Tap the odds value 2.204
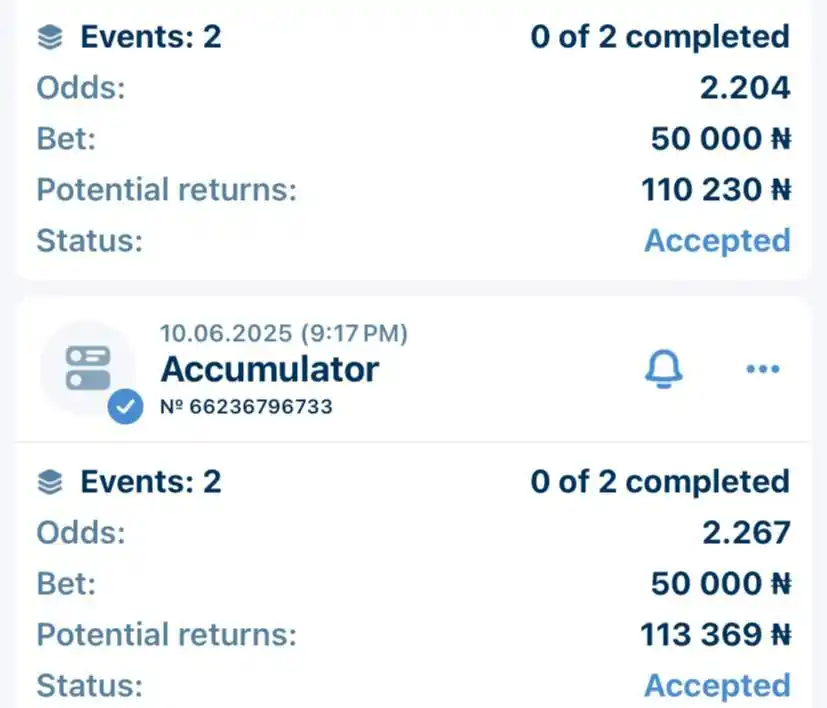This screenshot has height=708, width=827. 745,88
